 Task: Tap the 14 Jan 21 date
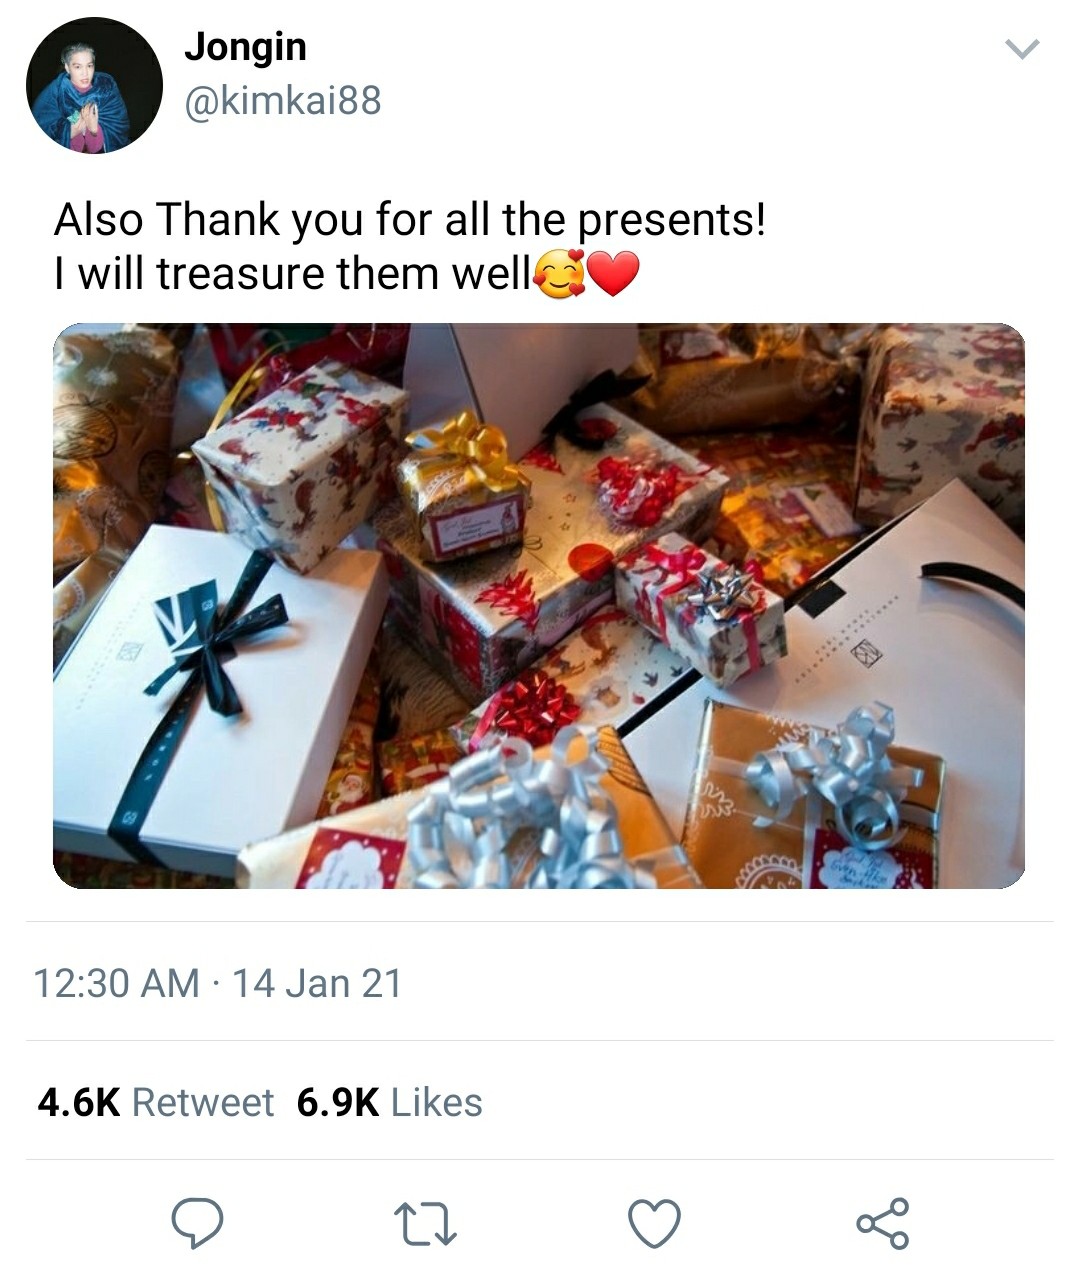[317, 983]
